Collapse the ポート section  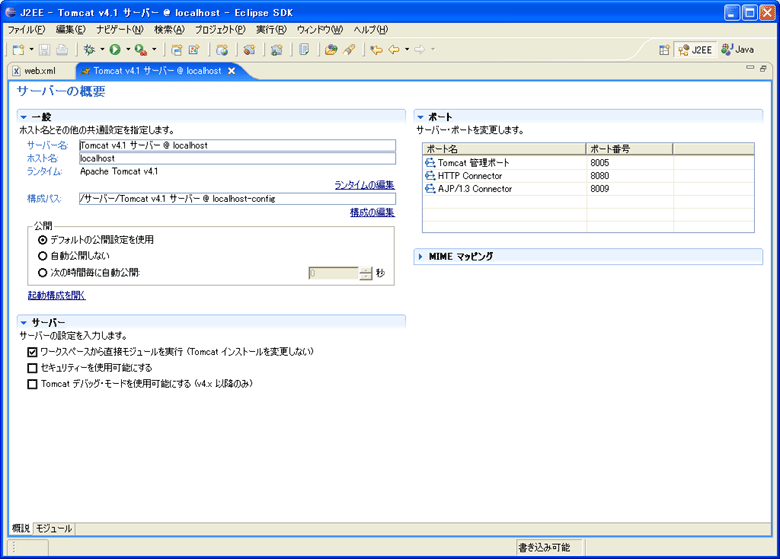[x=420, y=117]
